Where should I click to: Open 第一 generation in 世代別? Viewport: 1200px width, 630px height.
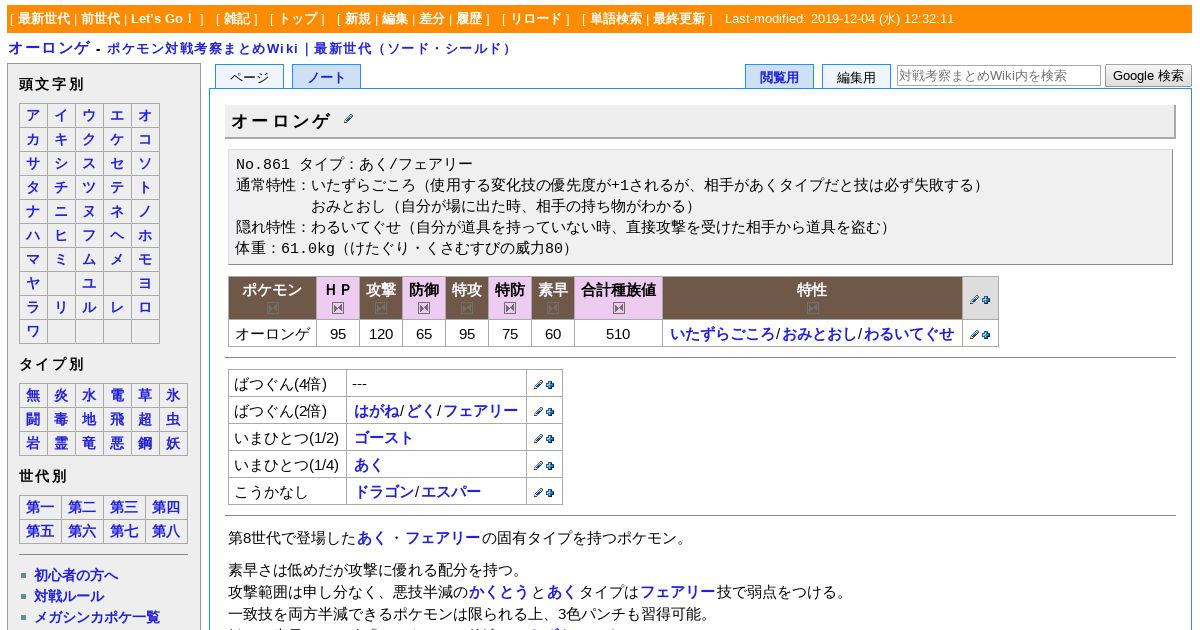pyautogui.click(x=40, y=507)
